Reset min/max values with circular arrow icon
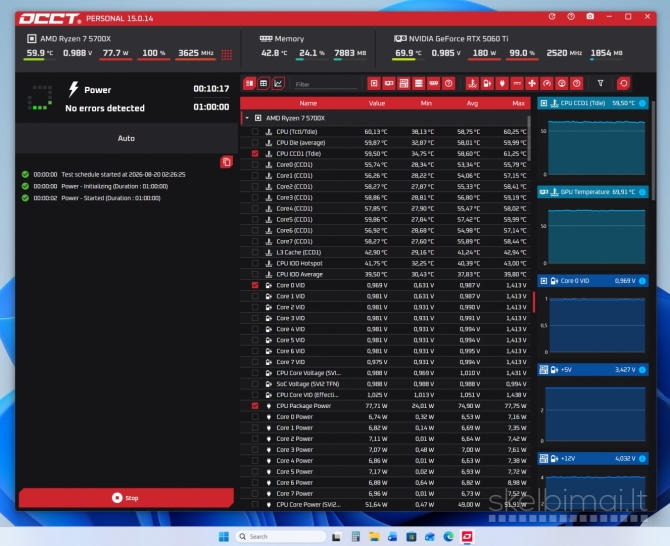Screen dimensions: 670x546 [623, 83]
